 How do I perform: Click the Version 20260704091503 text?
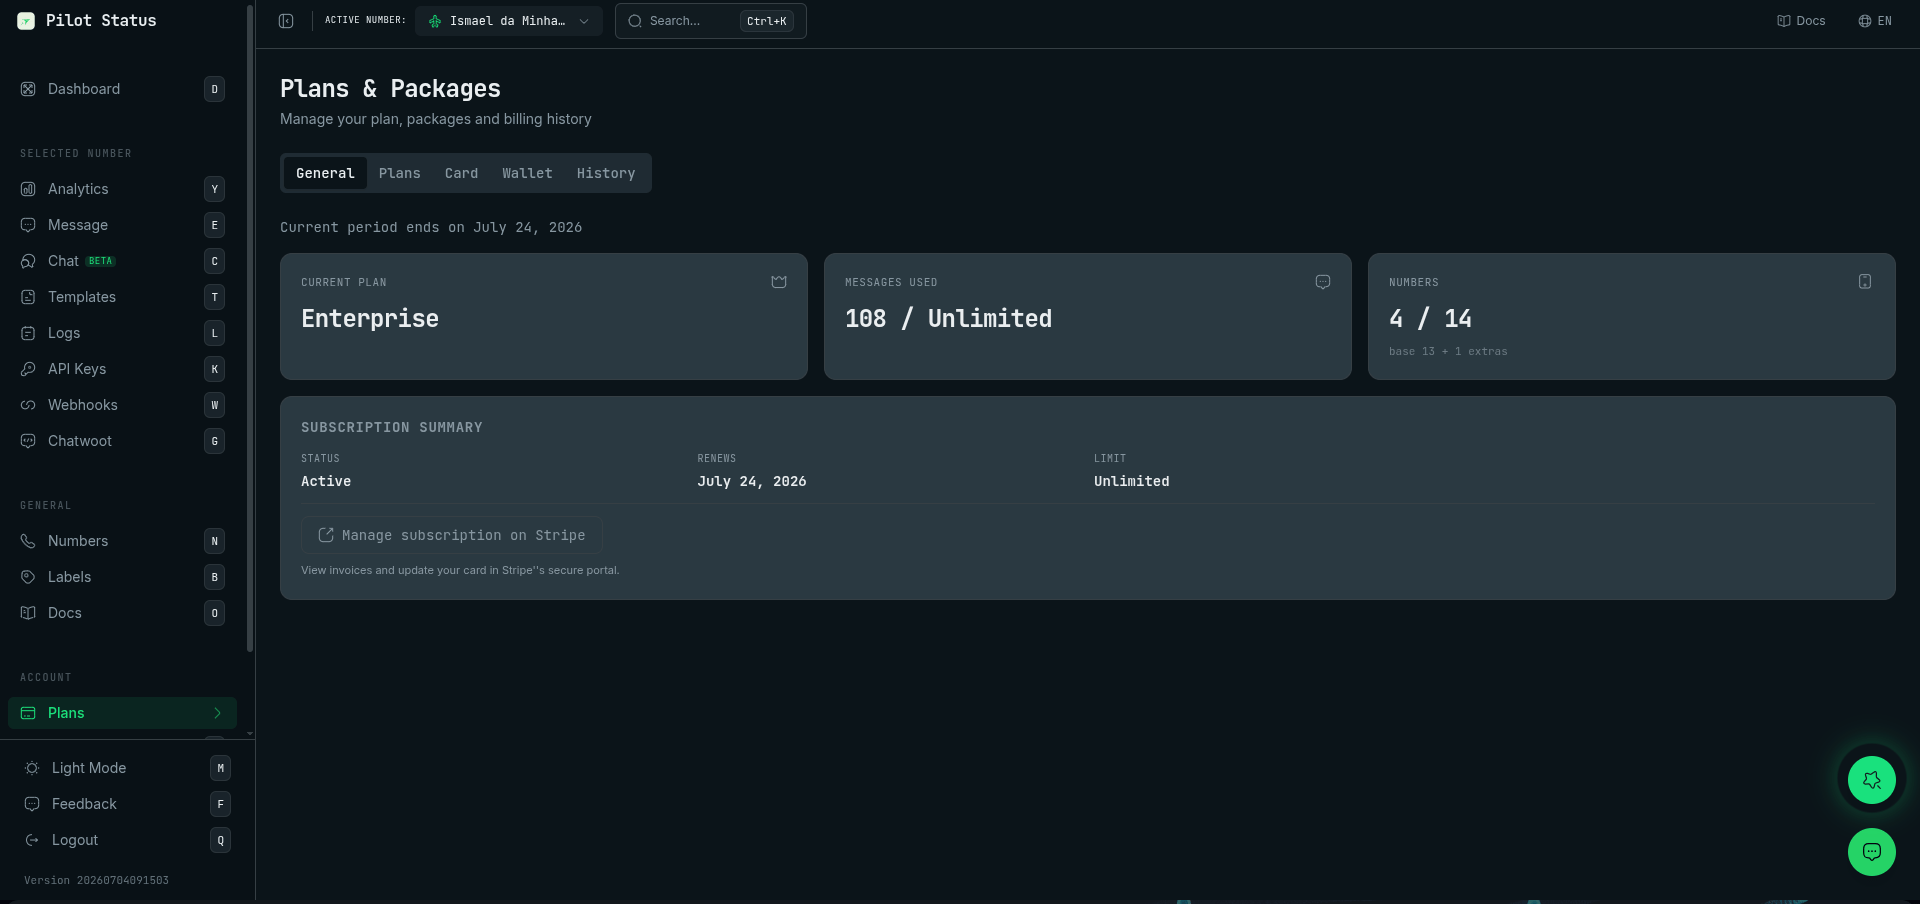pos(97,881)
